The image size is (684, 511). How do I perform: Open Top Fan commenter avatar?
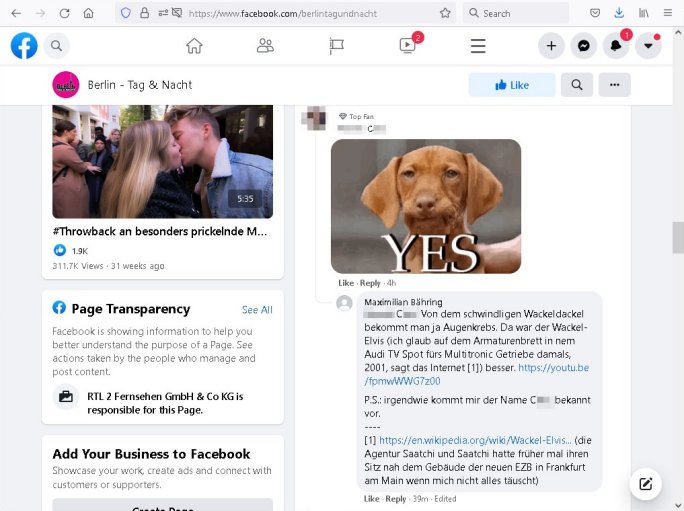[314, 118]
